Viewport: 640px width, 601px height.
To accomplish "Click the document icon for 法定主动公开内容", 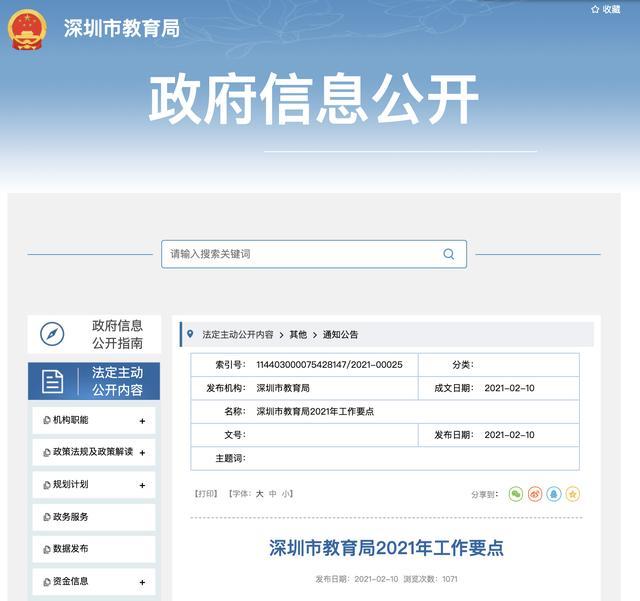I will tap(53, 382).
